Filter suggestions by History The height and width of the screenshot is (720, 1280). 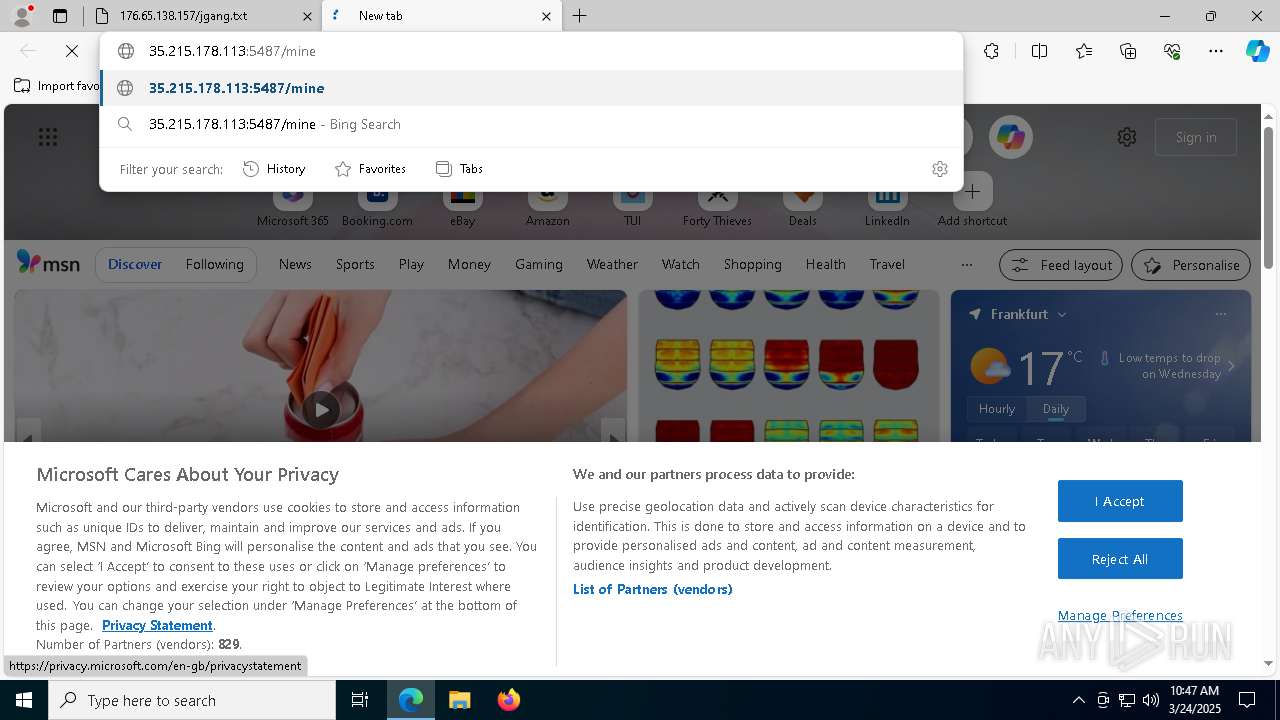(x=274, y=169)
